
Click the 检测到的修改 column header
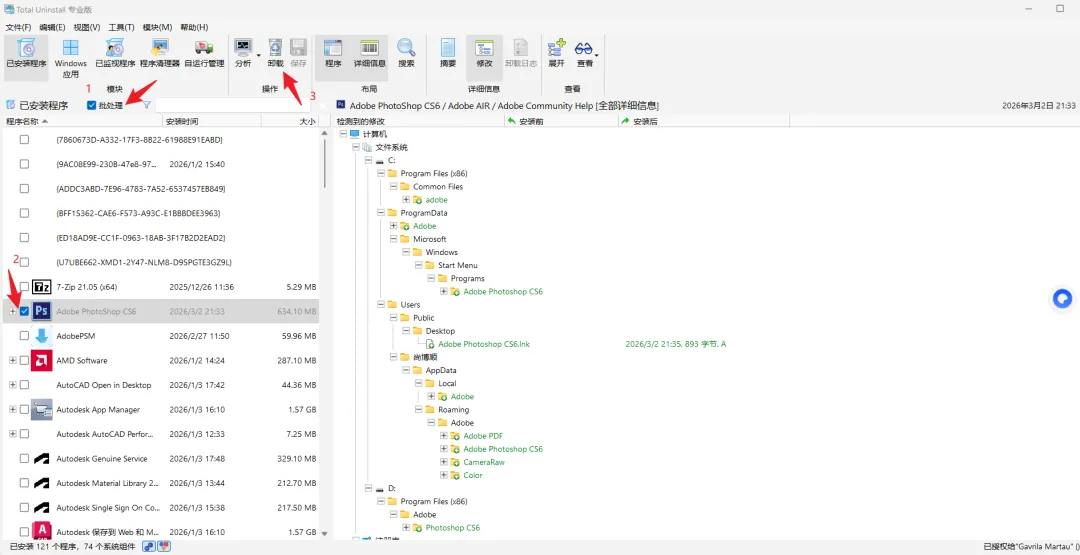419,121
